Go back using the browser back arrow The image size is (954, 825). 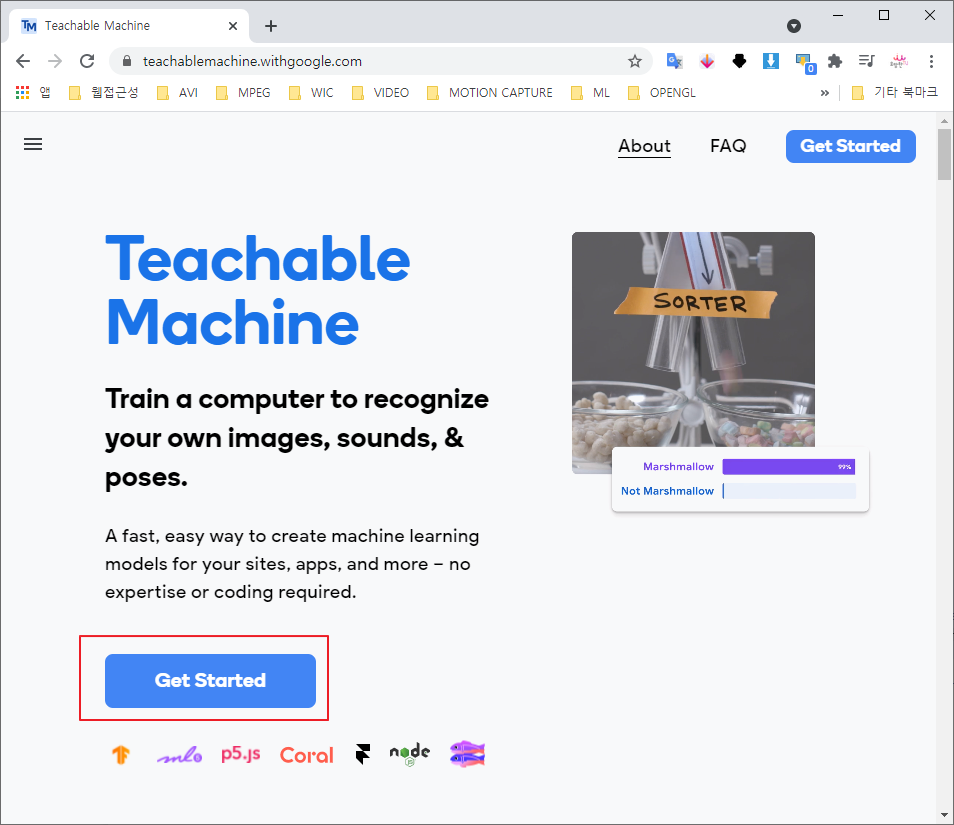click(23, 61)
